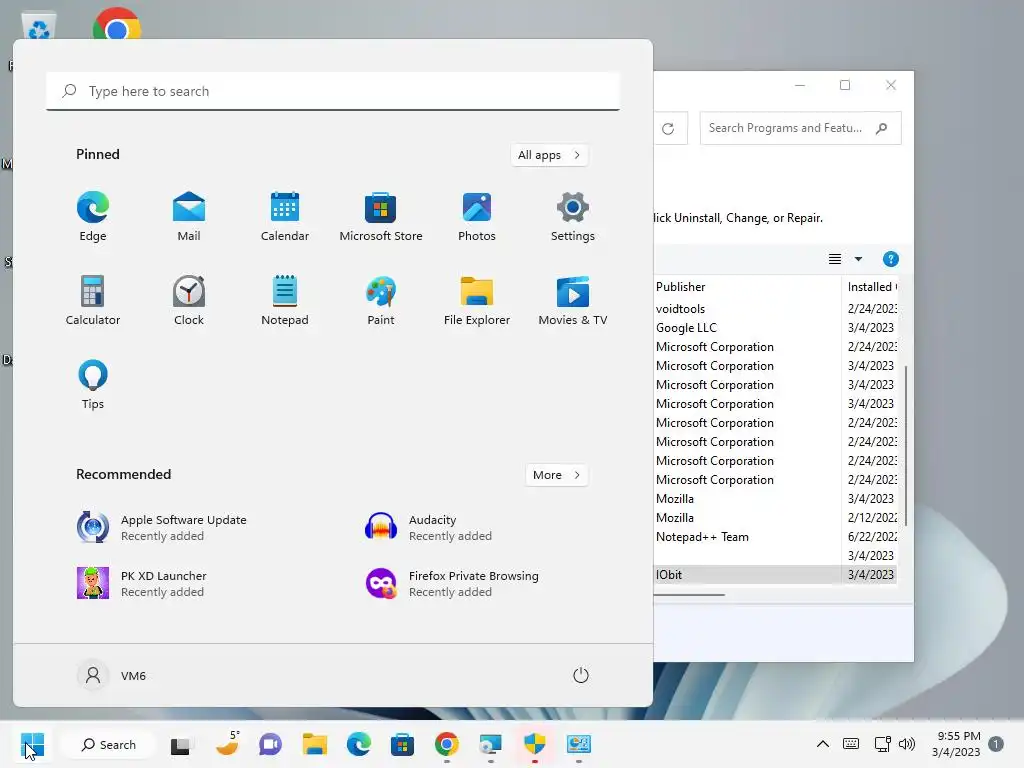This screenshot has height=768, width=1024.
Task: Click Search Programs and Features field
Action: [x=800, y=128]
